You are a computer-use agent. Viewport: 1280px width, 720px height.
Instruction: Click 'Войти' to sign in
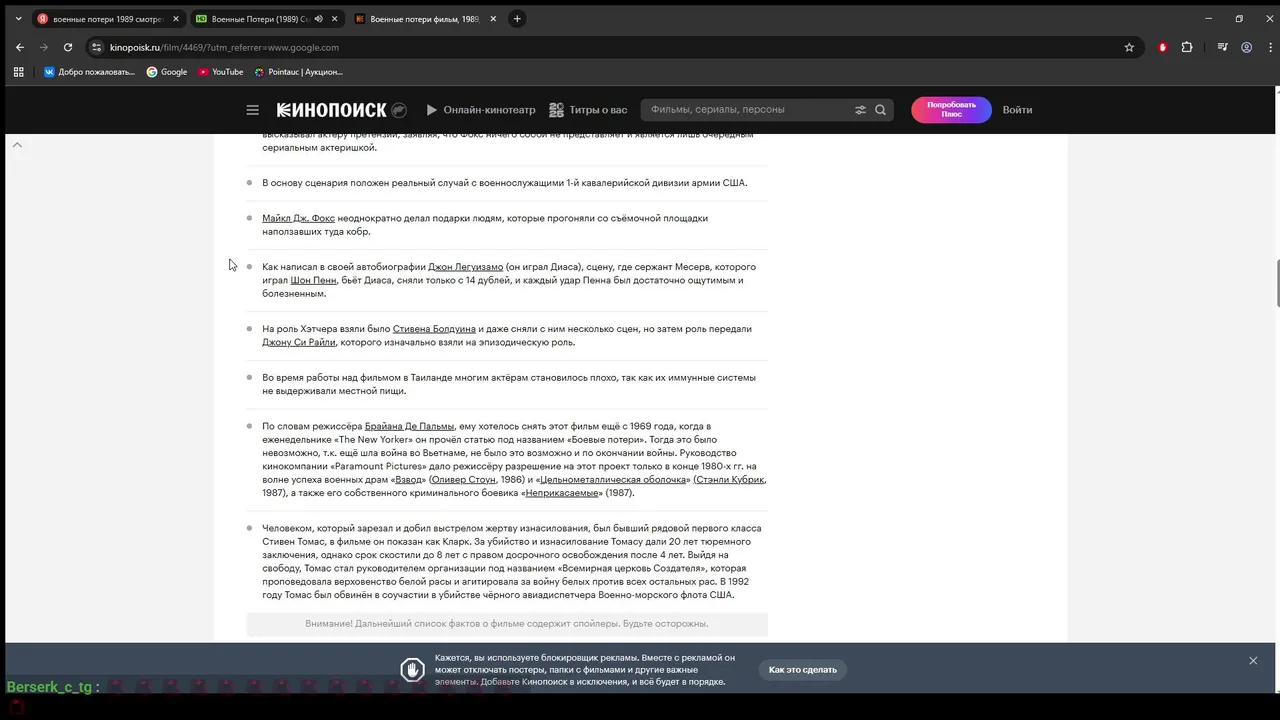coord(1017,110)
